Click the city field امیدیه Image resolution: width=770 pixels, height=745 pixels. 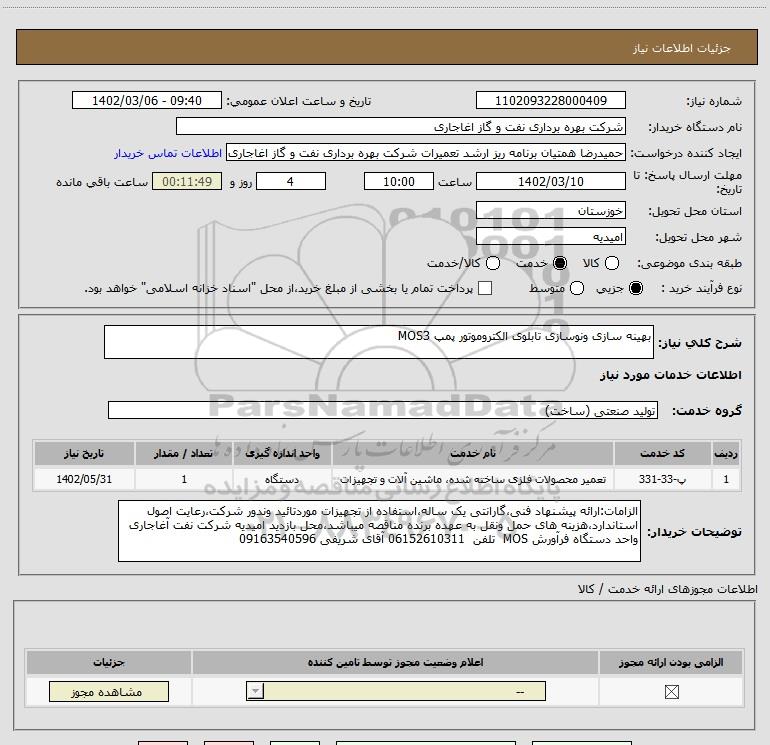(x=550, y=237)
